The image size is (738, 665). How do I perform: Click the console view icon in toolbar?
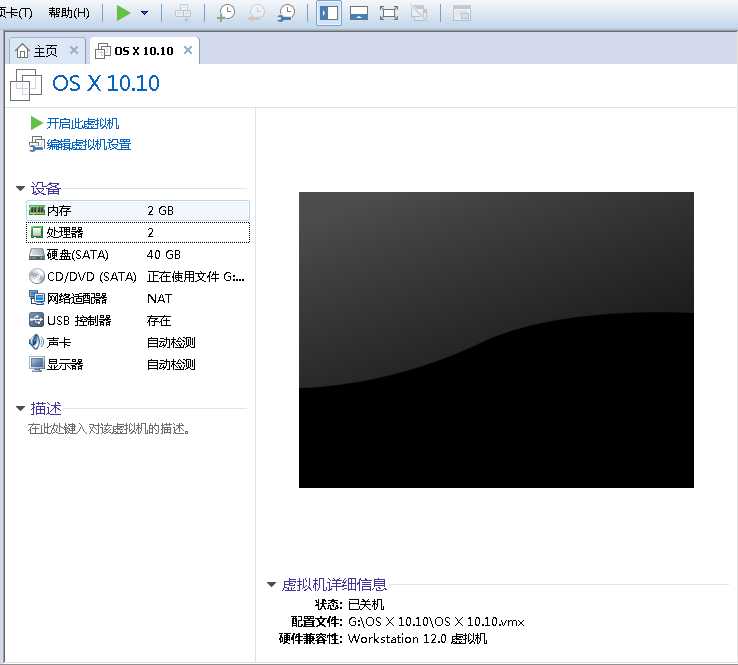tap(462, 13)
